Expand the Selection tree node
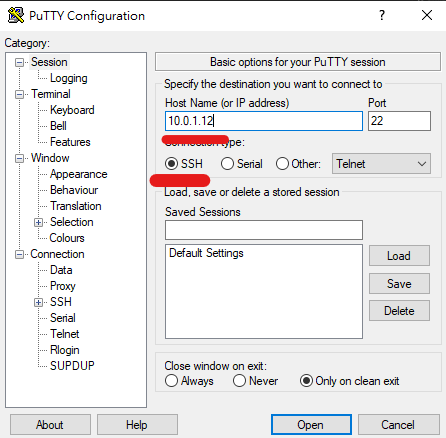446x438 pixels. [x=39, y=222]
